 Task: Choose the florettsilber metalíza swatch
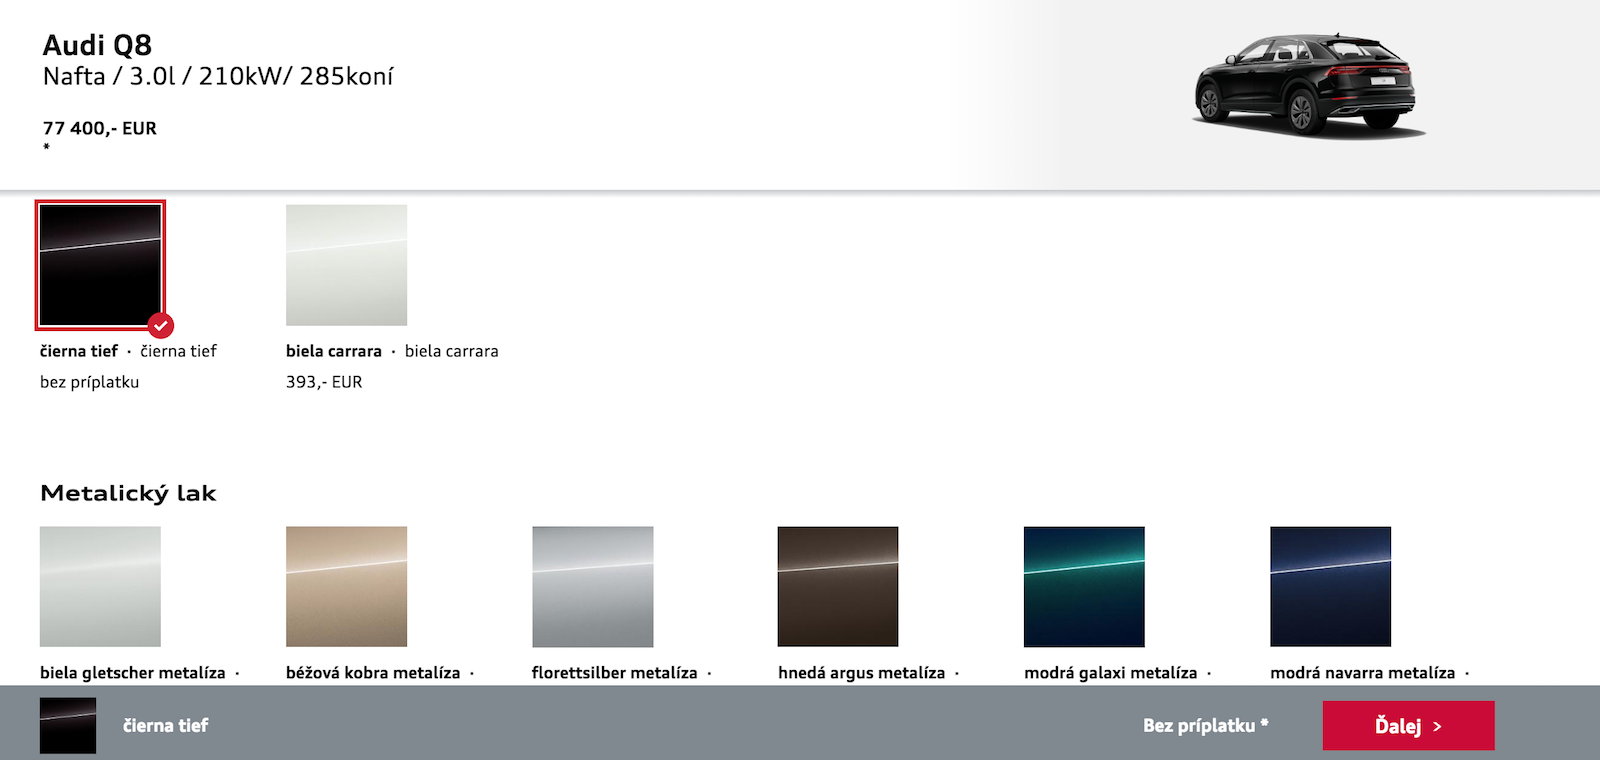click(x=592, y=586)
